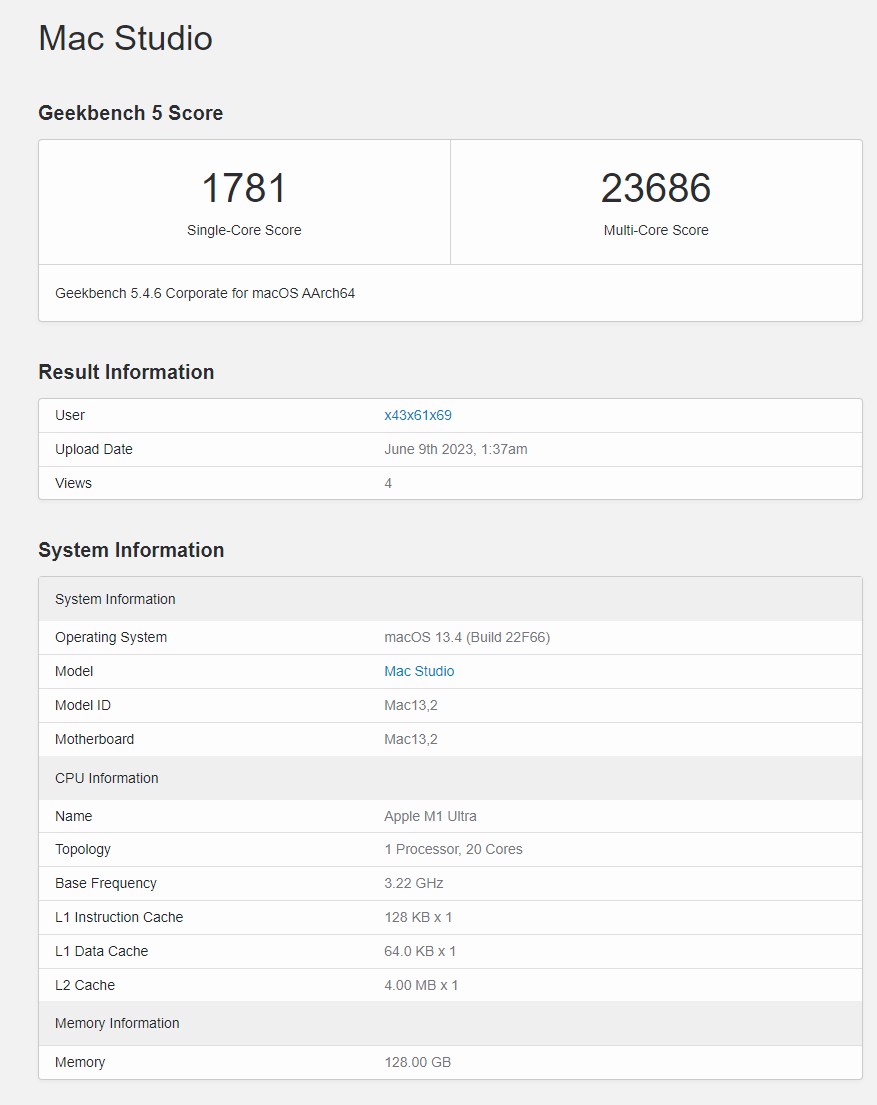The width and height of the screenshot is (877, 1105).
Task: Select L1 Data Cache value 64.0 KB x 1
Action: click(x=420, y=951)
